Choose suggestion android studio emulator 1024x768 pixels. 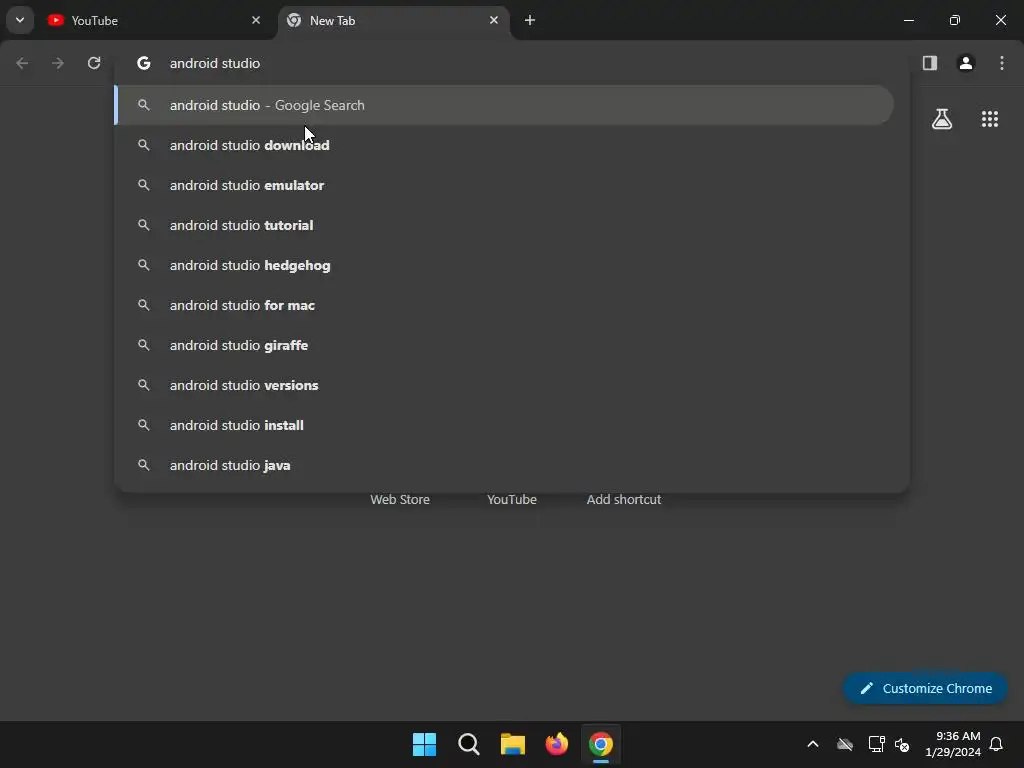tap(504, 185)
